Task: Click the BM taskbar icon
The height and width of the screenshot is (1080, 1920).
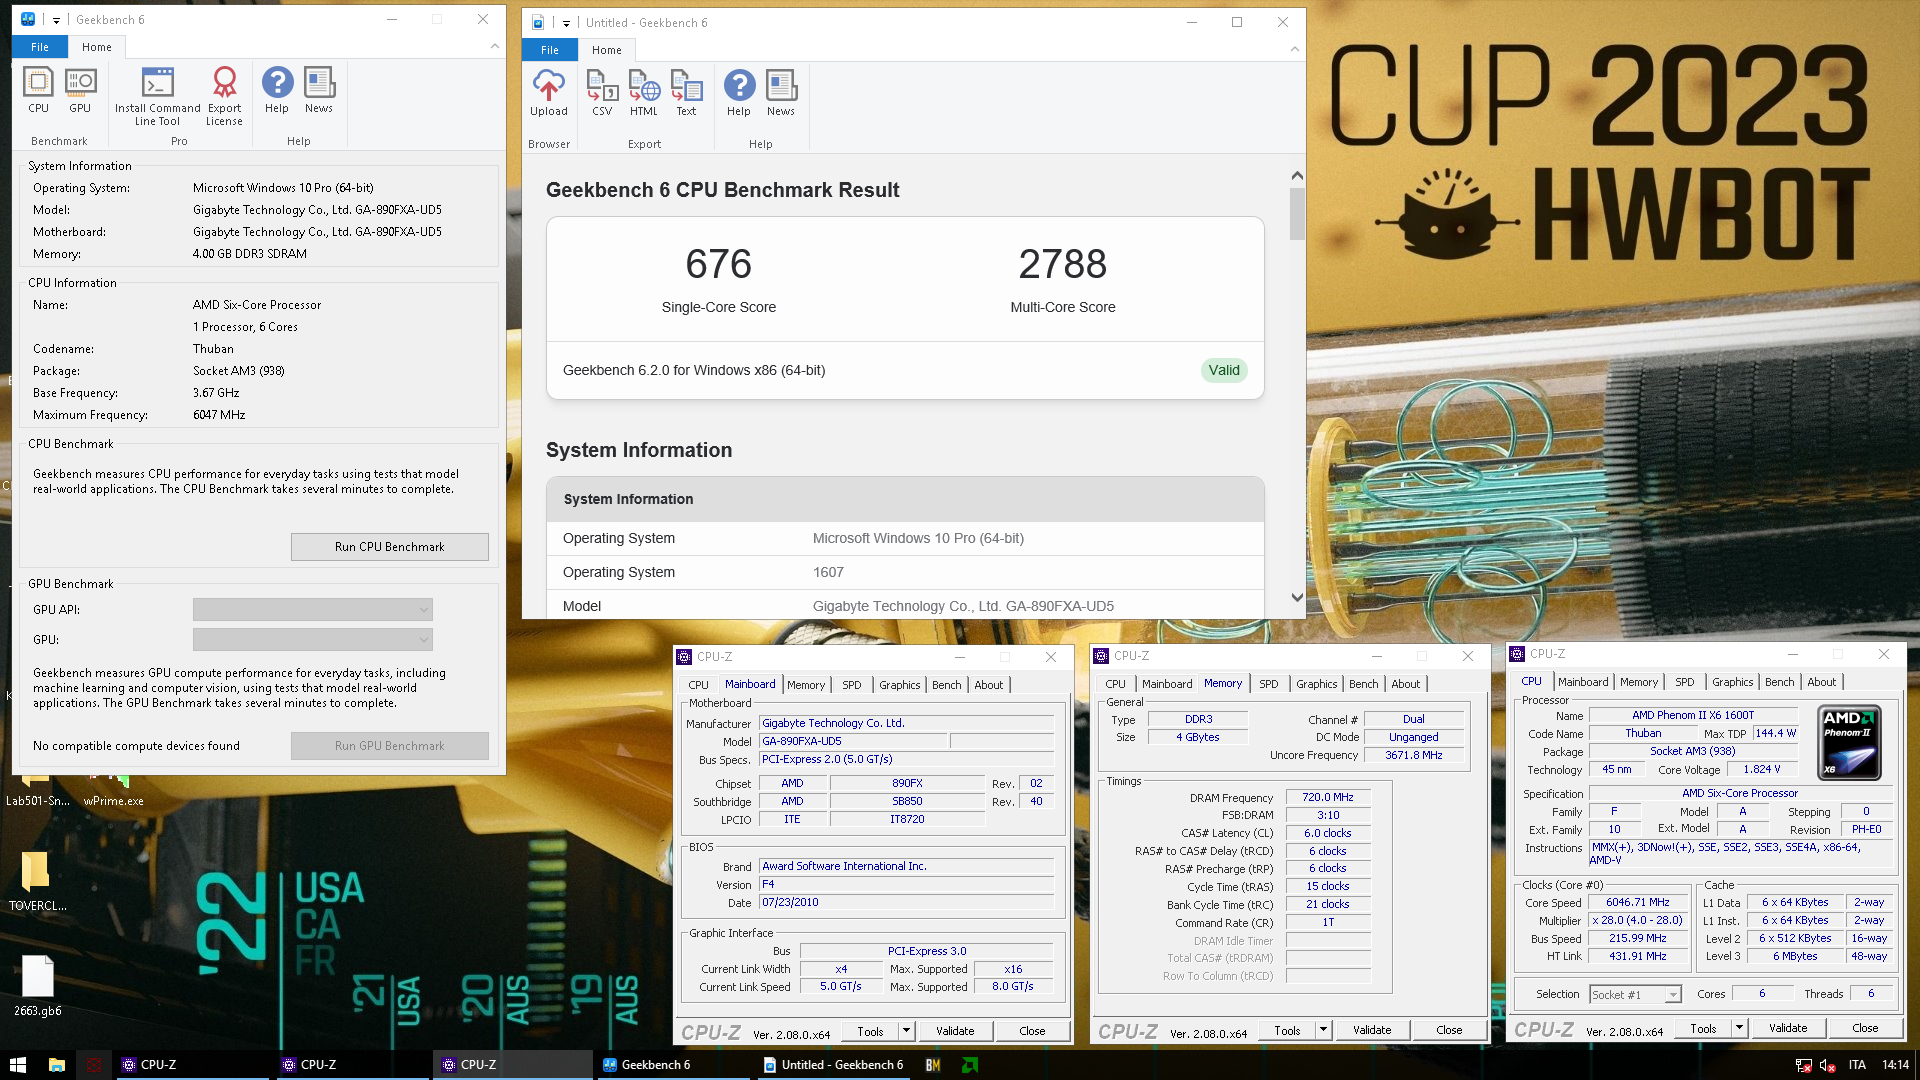Action: [933, 1065]
